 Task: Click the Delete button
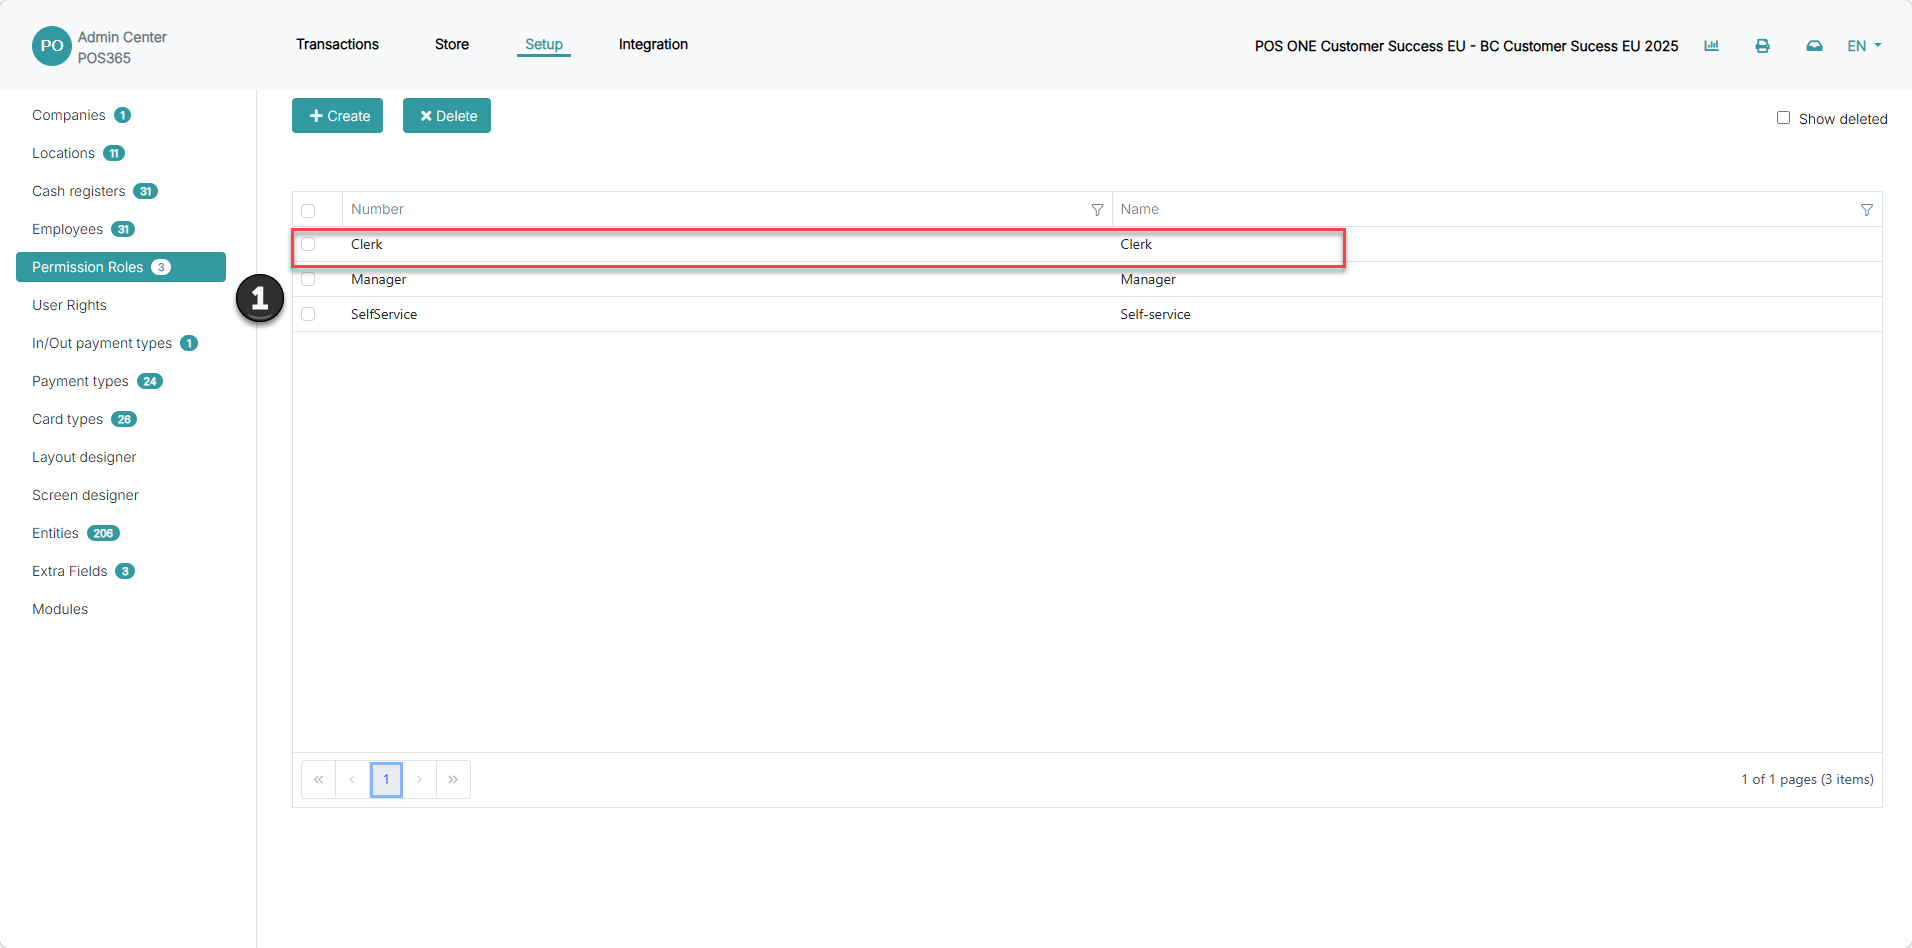click(447, 116)
